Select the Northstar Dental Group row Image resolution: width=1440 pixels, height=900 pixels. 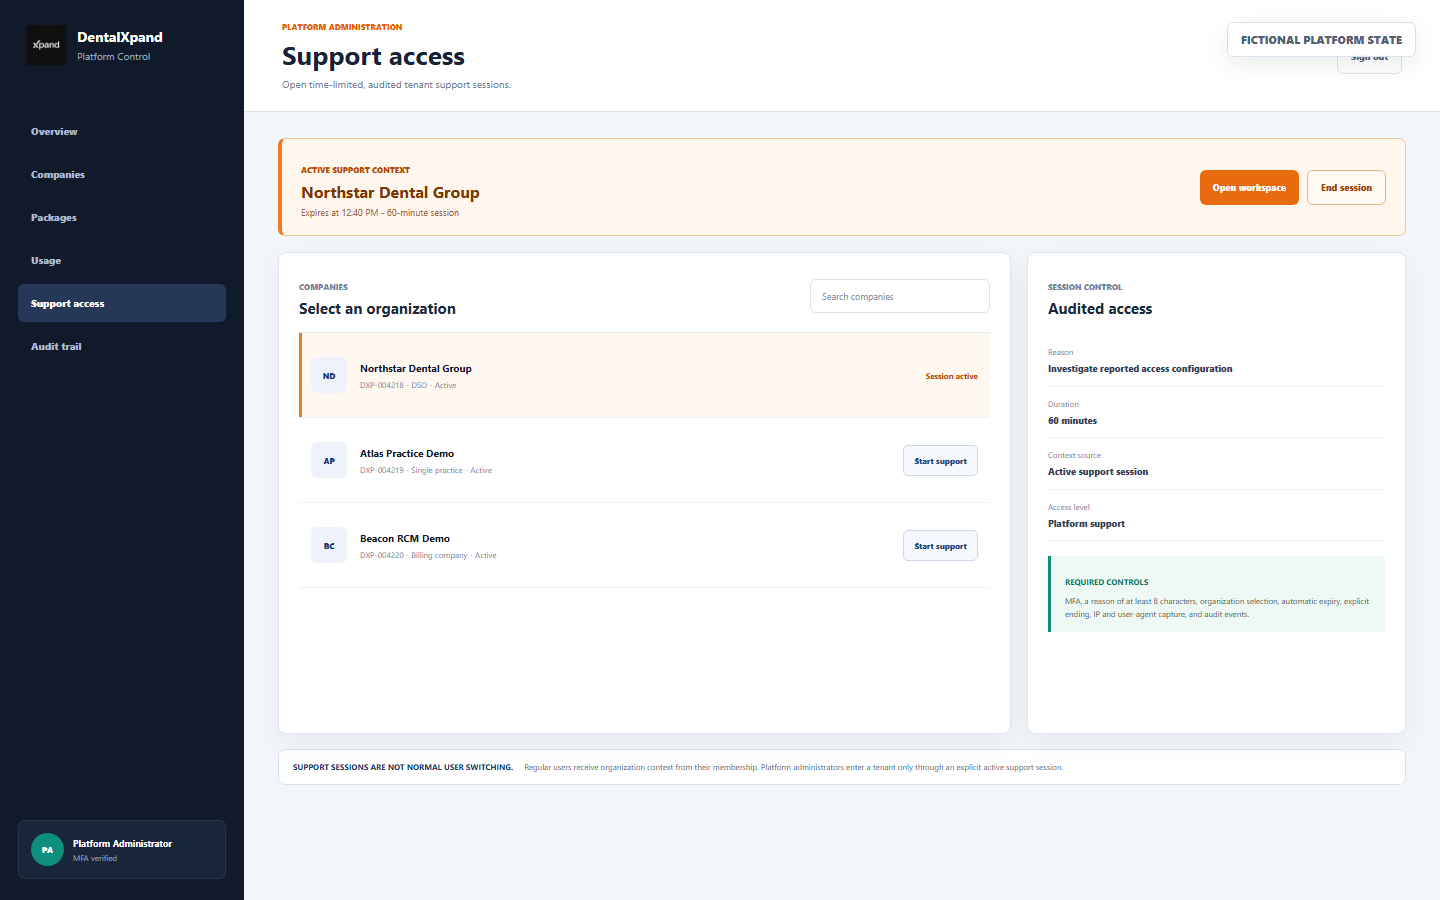pyautogui.click(x=644, y=375)
